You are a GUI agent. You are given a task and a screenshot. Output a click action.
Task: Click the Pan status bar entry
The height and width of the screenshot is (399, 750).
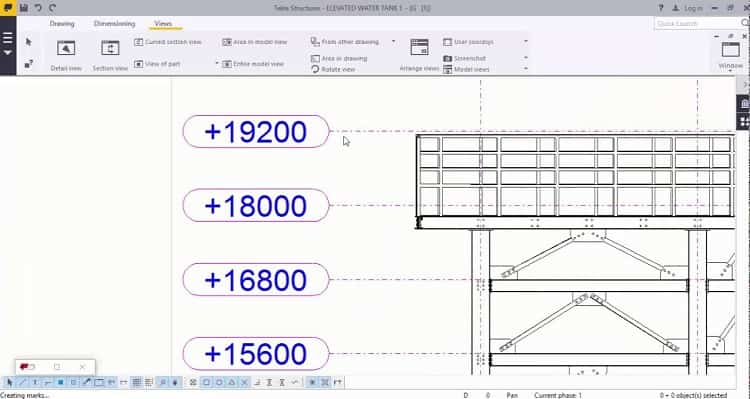(512, 395)
